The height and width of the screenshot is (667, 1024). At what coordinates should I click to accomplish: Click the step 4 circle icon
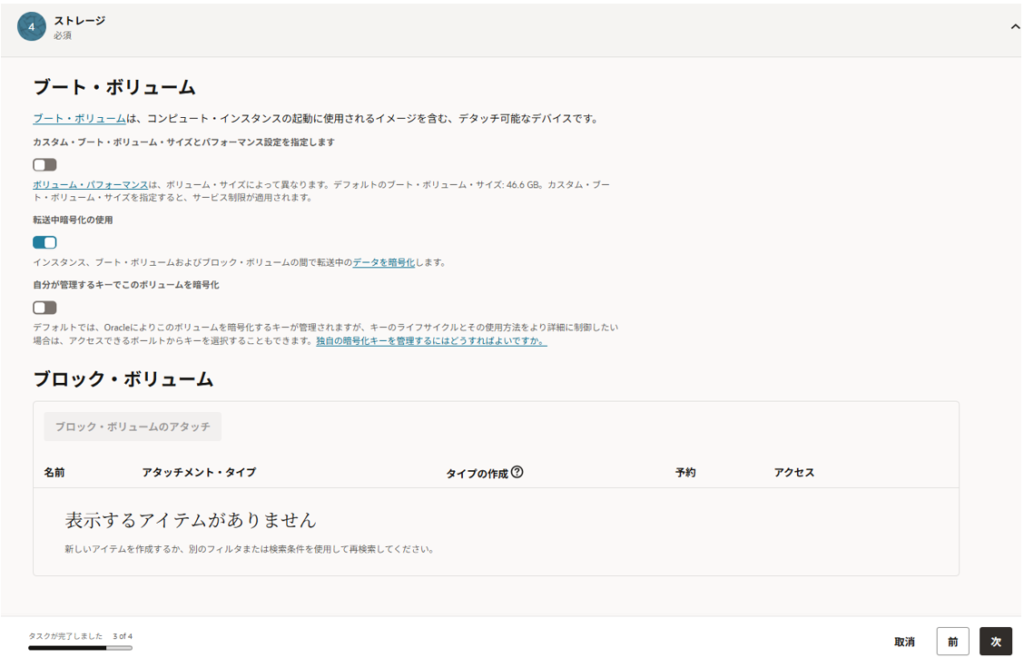(31, 27)
